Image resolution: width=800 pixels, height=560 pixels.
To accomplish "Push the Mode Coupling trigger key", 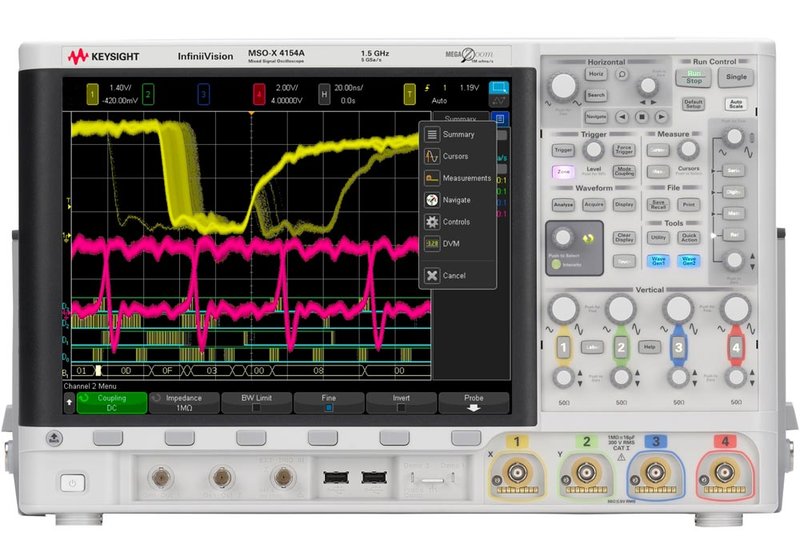I will (624, 172).
